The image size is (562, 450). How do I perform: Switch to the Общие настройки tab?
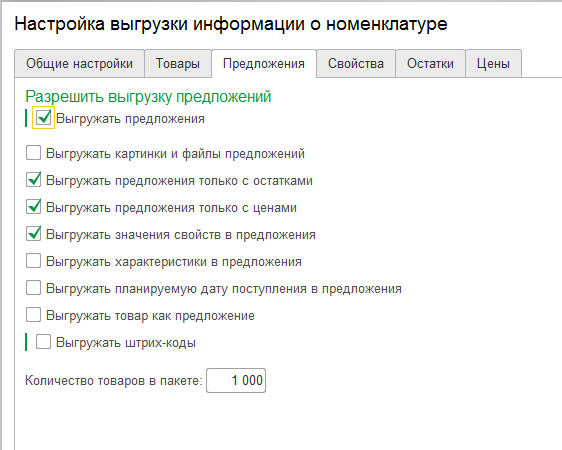click(x=79, y=63)
